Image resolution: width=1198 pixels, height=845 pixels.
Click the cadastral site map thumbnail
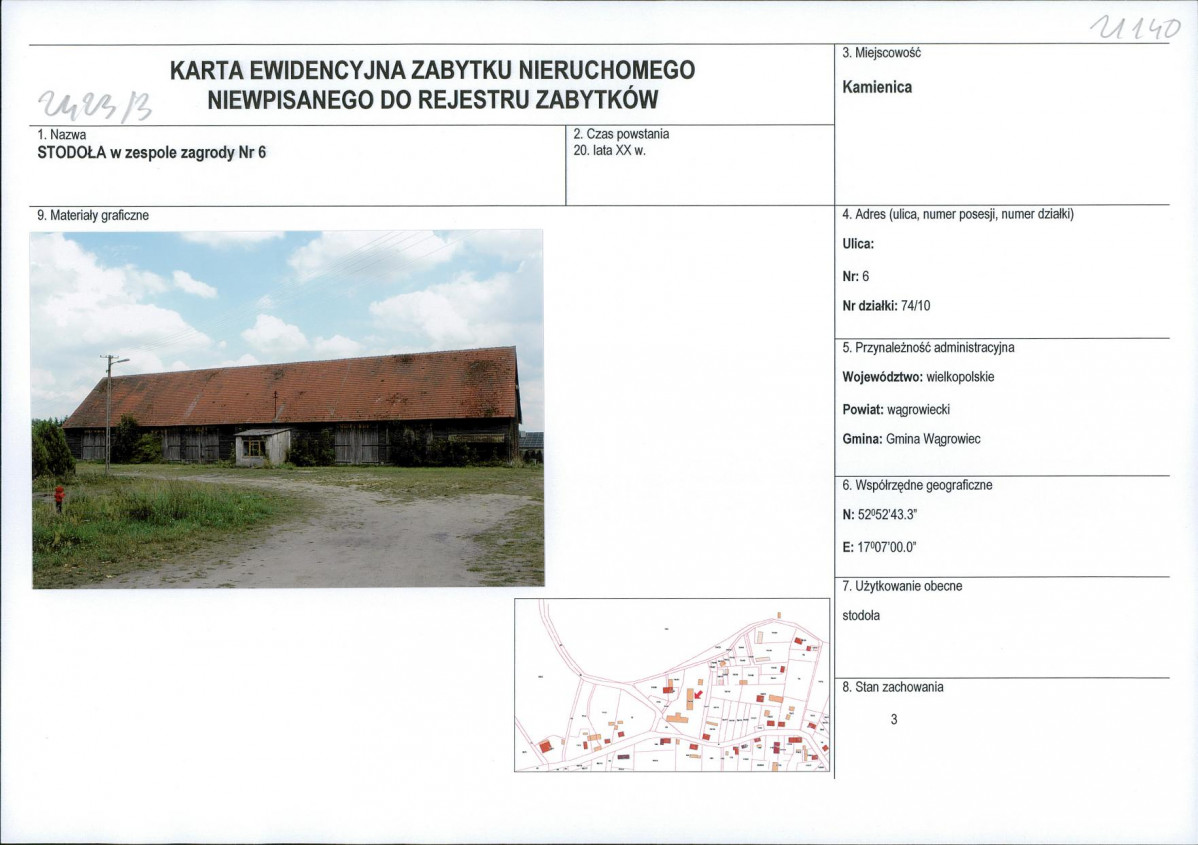pos(672,685)
